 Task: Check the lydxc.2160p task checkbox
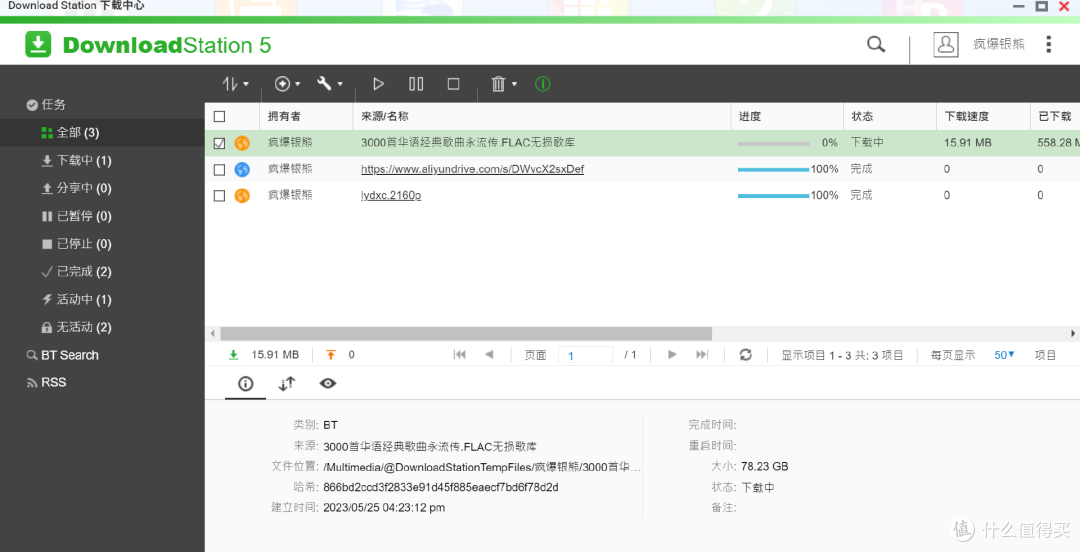(219, 196)
